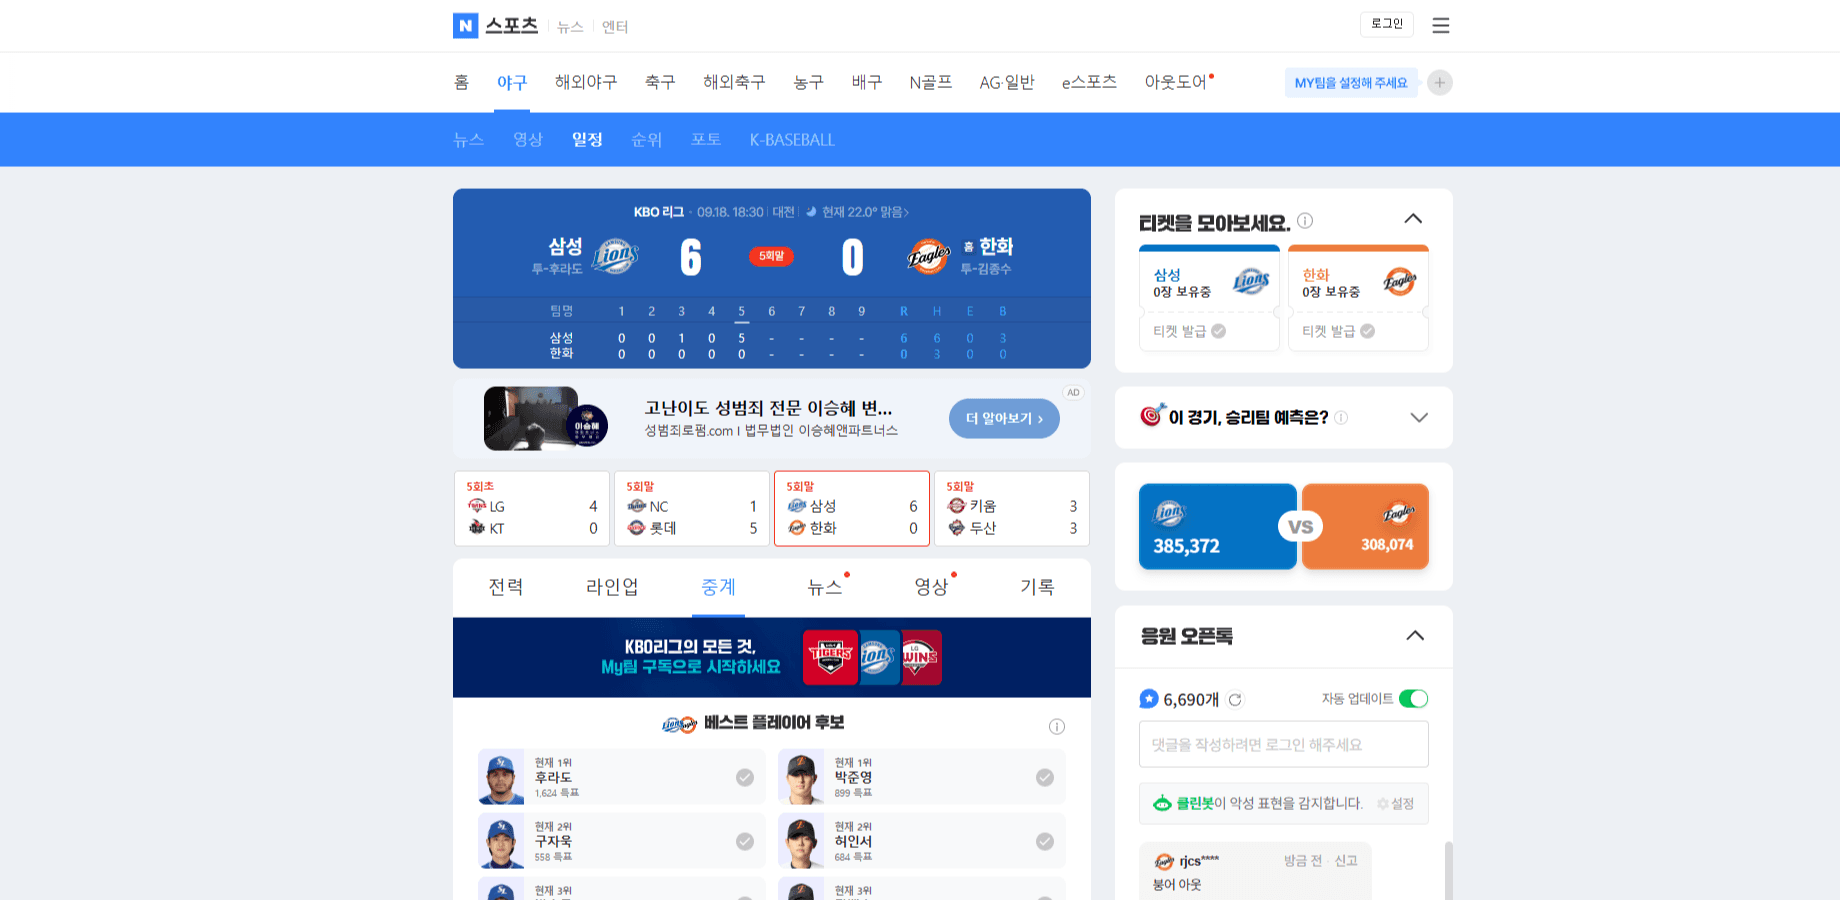Click the info icon next to 승리팀 예측은?
Screen dimensions: 1840x900
[1341, 417]
